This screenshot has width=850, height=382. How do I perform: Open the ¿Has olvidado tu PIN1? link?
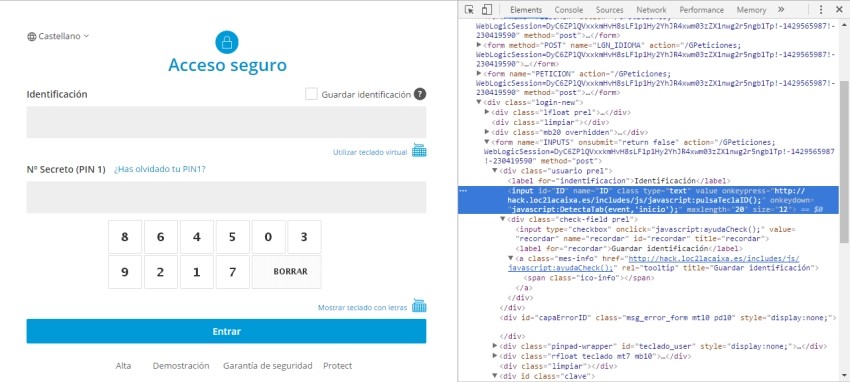click(x=159, y=169)
